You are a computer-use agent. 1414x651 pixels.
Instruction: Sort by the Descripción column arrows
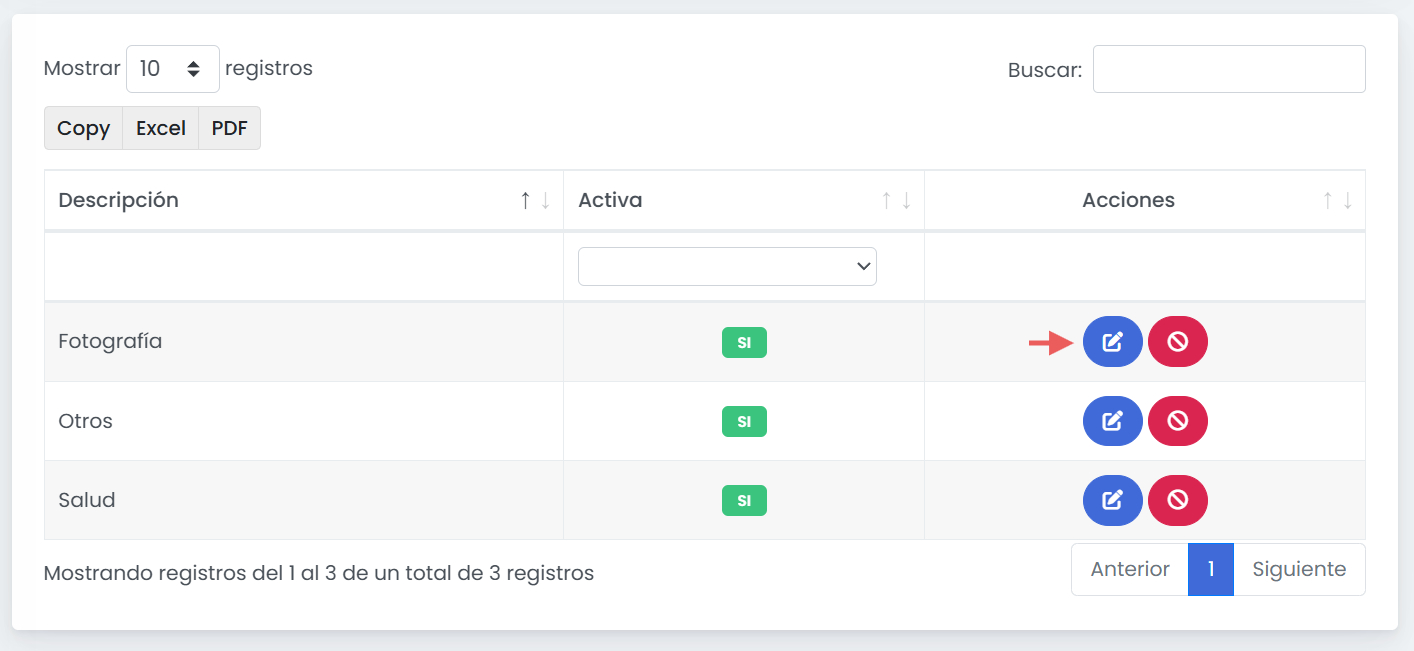pos(535,200)
